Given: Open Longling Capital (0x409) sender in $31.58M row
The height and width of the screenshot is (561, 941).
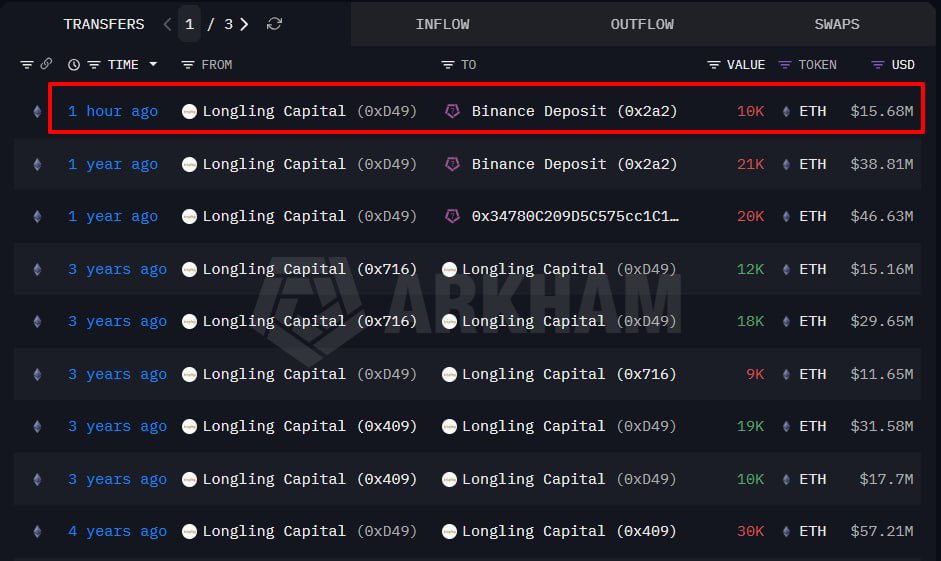Looking at the screenshot, I should point(309,427).
